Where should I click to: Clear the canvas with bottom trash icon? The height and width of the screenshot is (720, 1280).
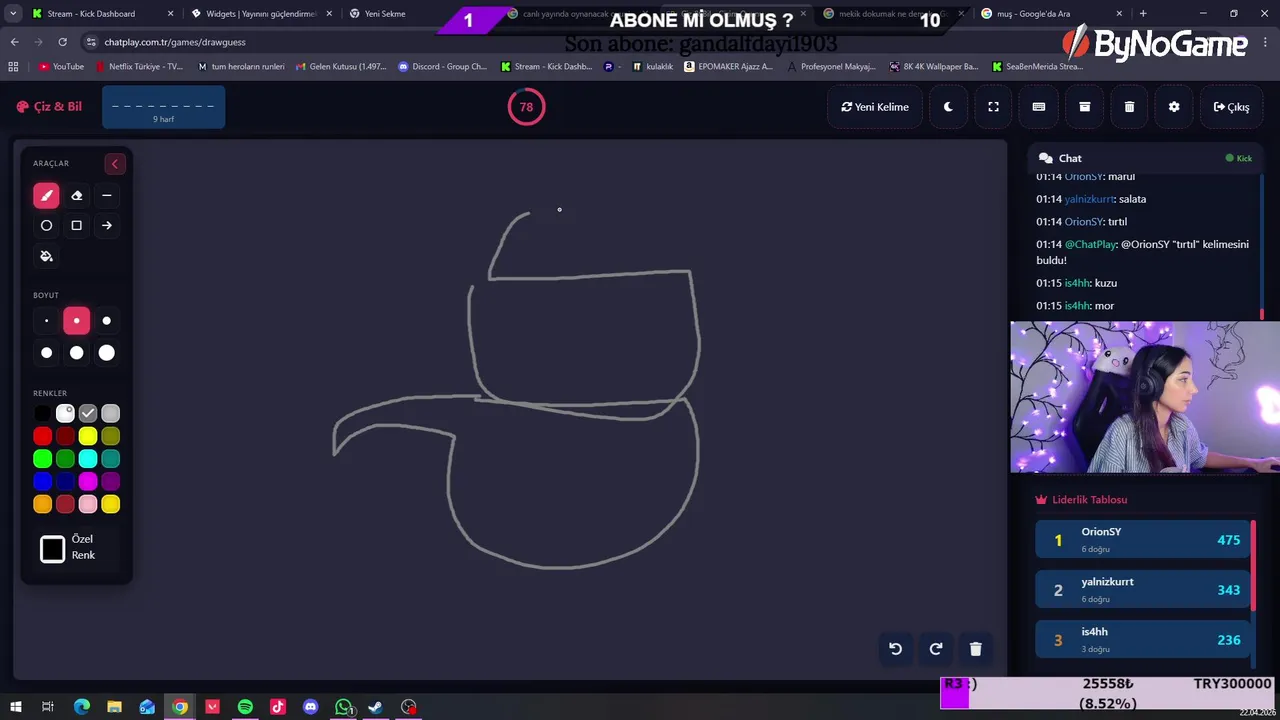(x=976, y=649)
